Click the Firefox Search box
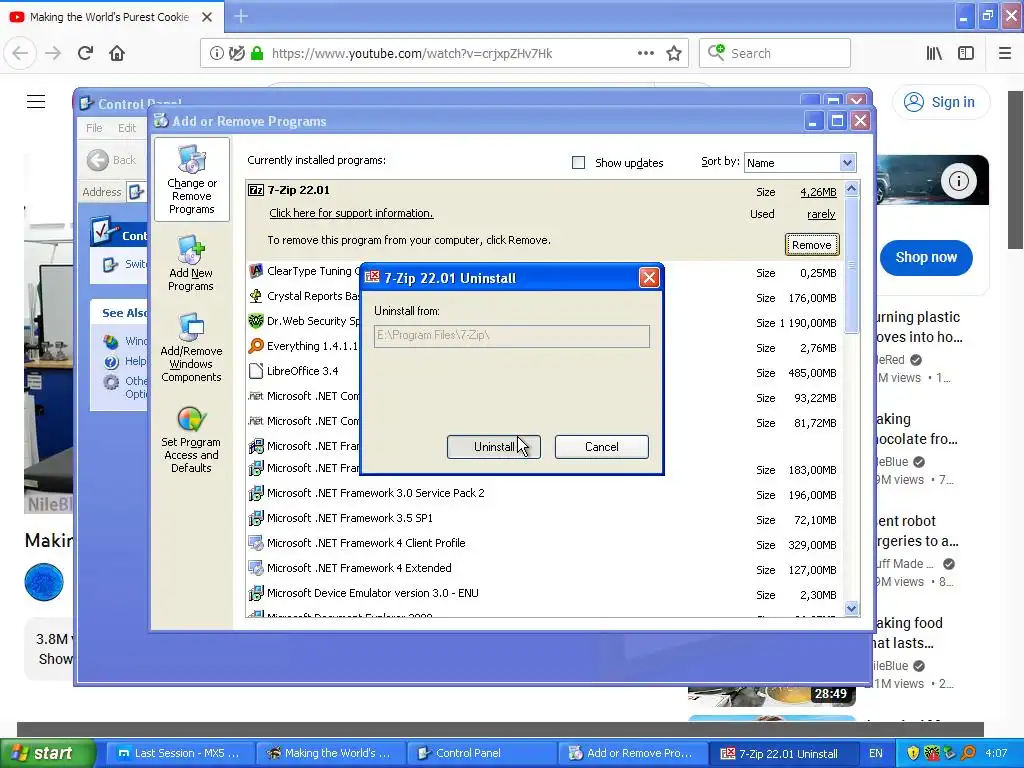 [775, 54]
